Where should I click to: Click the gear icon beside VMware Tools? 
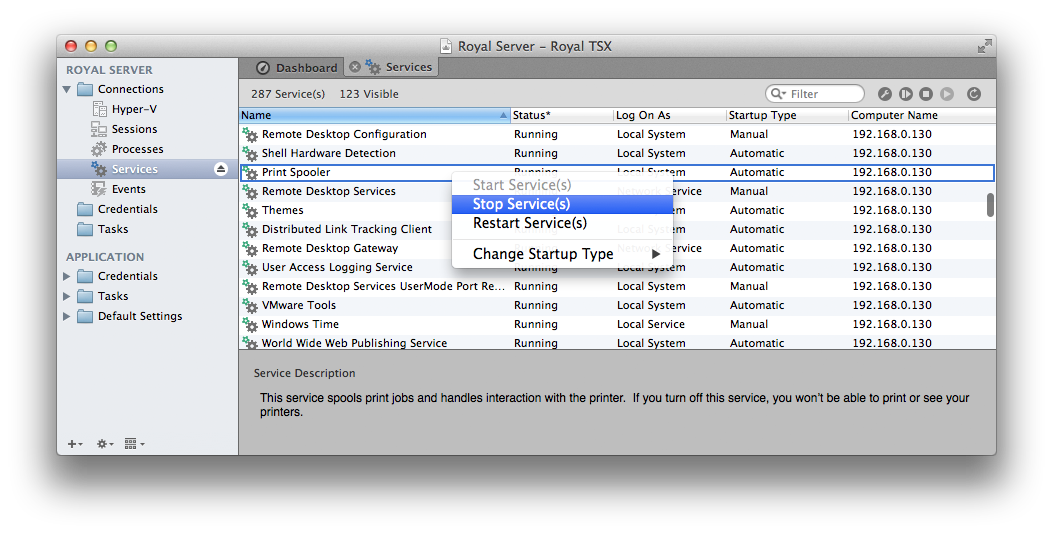pyautogui.click(x=250, y=306)
